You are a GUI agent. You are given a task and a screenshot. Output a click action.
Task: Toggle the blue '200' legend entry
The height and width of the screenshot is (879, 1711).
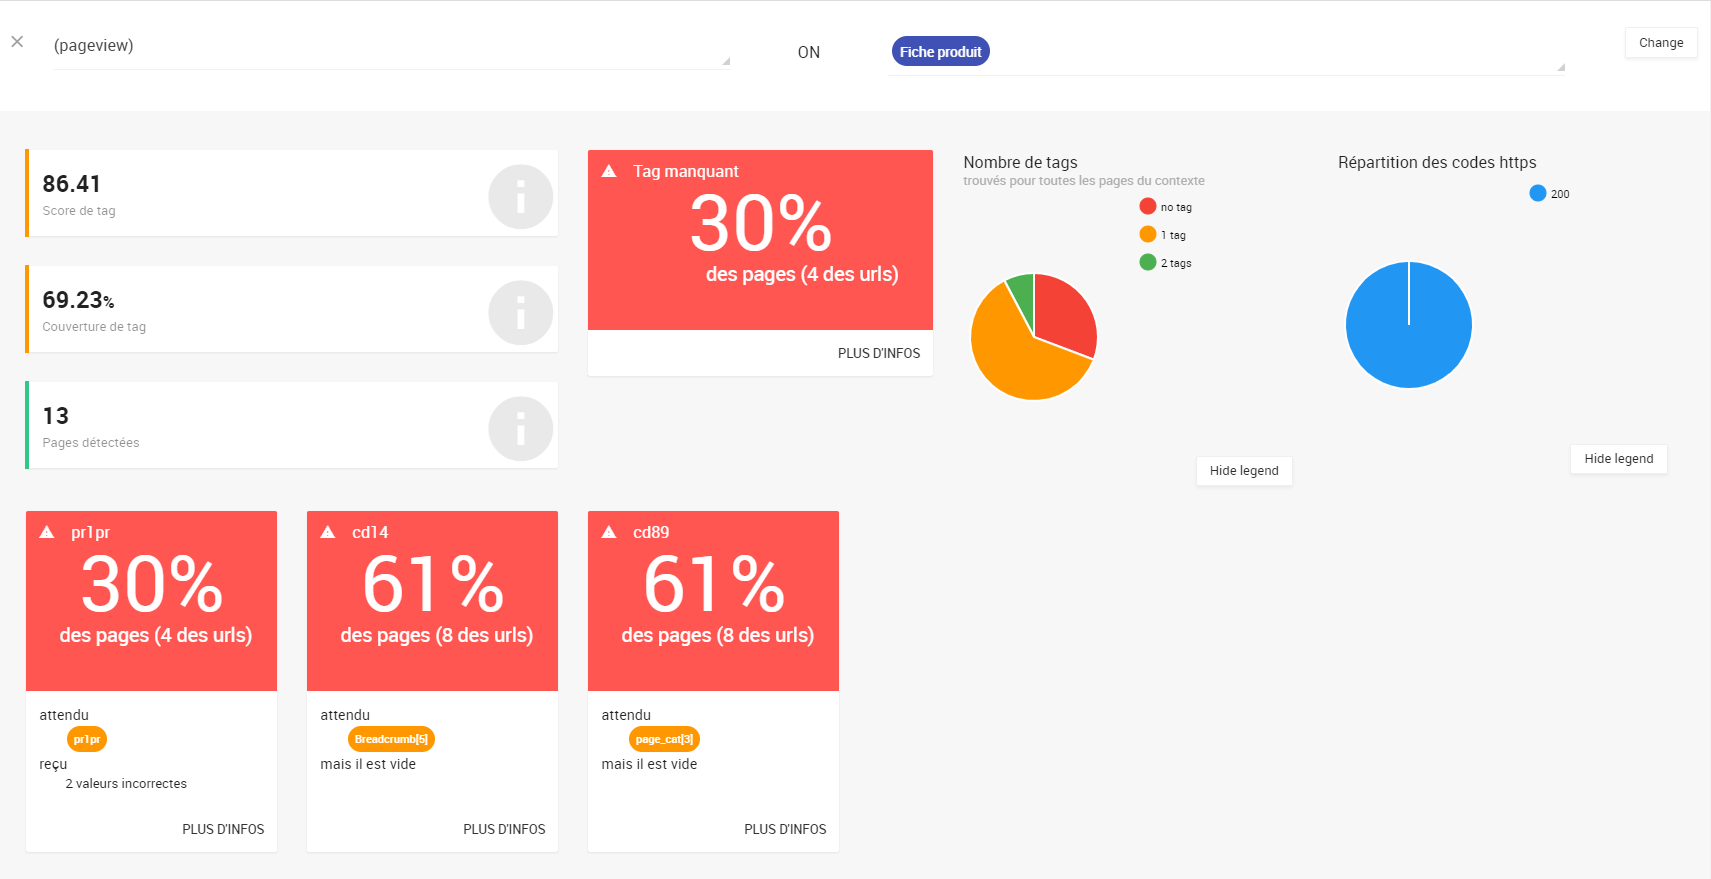tap(1549, 194)
